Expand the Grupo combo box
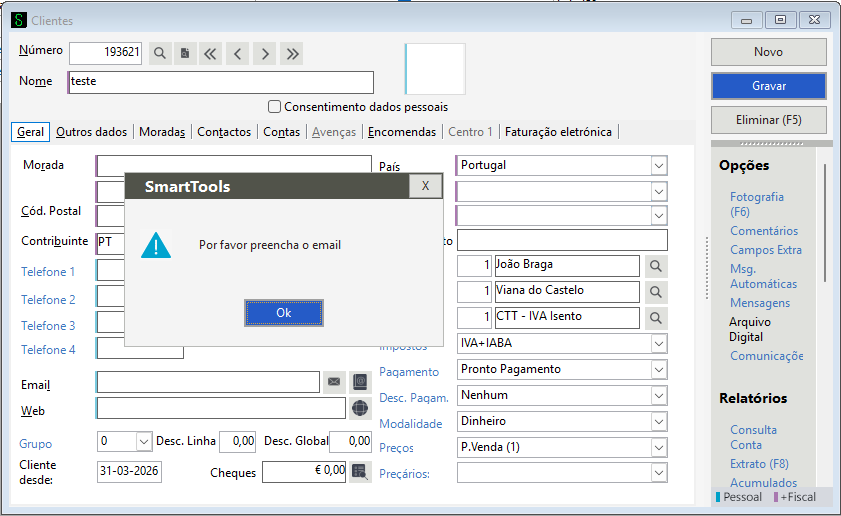 tap(143, 442)
